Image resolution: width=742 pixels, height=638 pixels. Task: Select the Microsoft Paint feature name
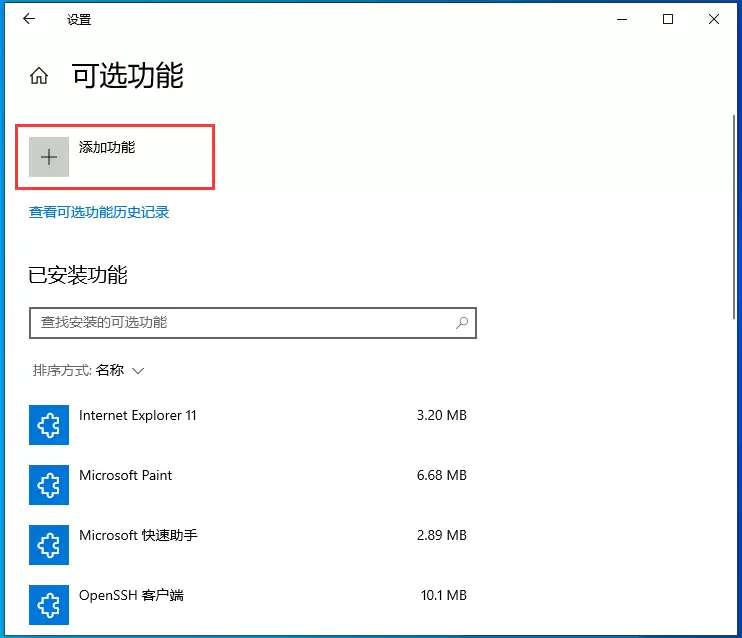pyautogui.click(x=126, y=475)
